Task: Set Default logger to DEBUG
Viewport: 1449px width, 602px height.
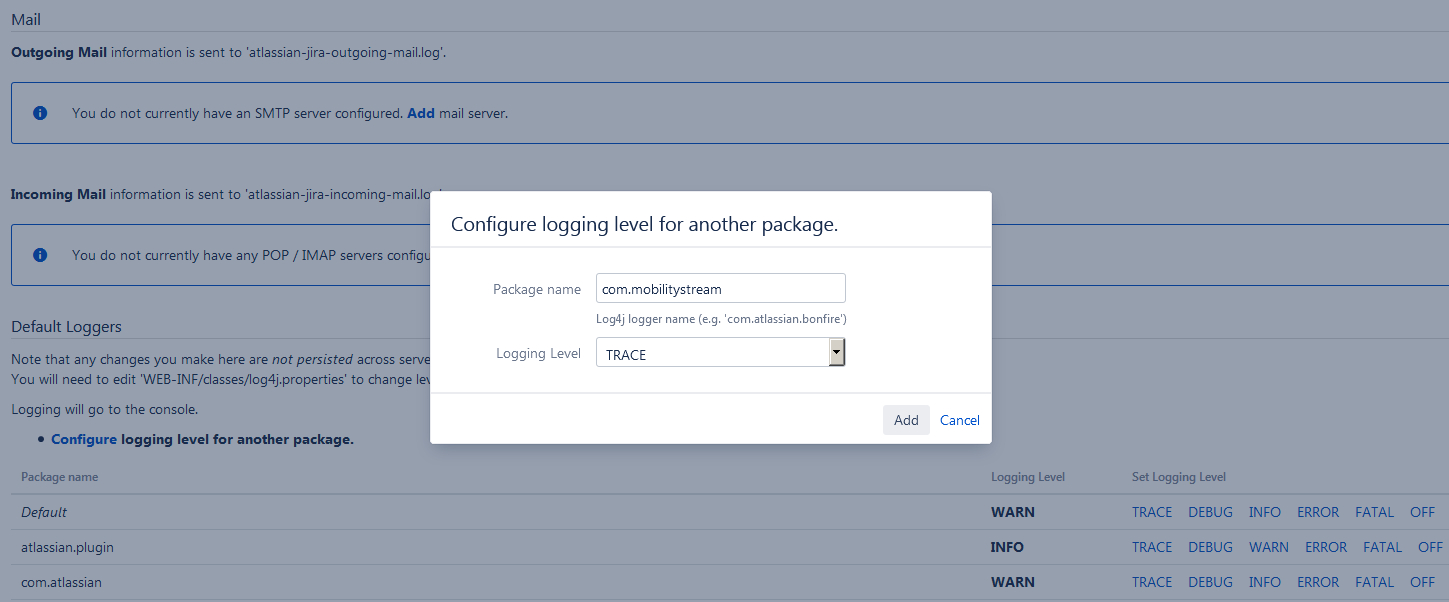Action: [x=1210, y=512]
